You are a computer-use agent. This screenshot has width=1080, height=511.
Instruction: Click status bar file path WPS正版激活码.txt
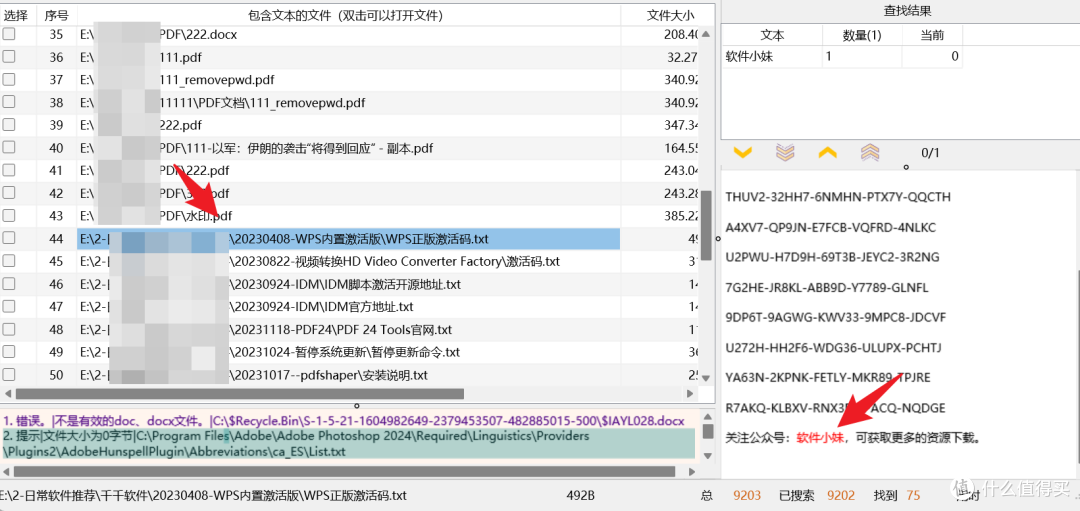pyautogui.click(x=205, y=496)
